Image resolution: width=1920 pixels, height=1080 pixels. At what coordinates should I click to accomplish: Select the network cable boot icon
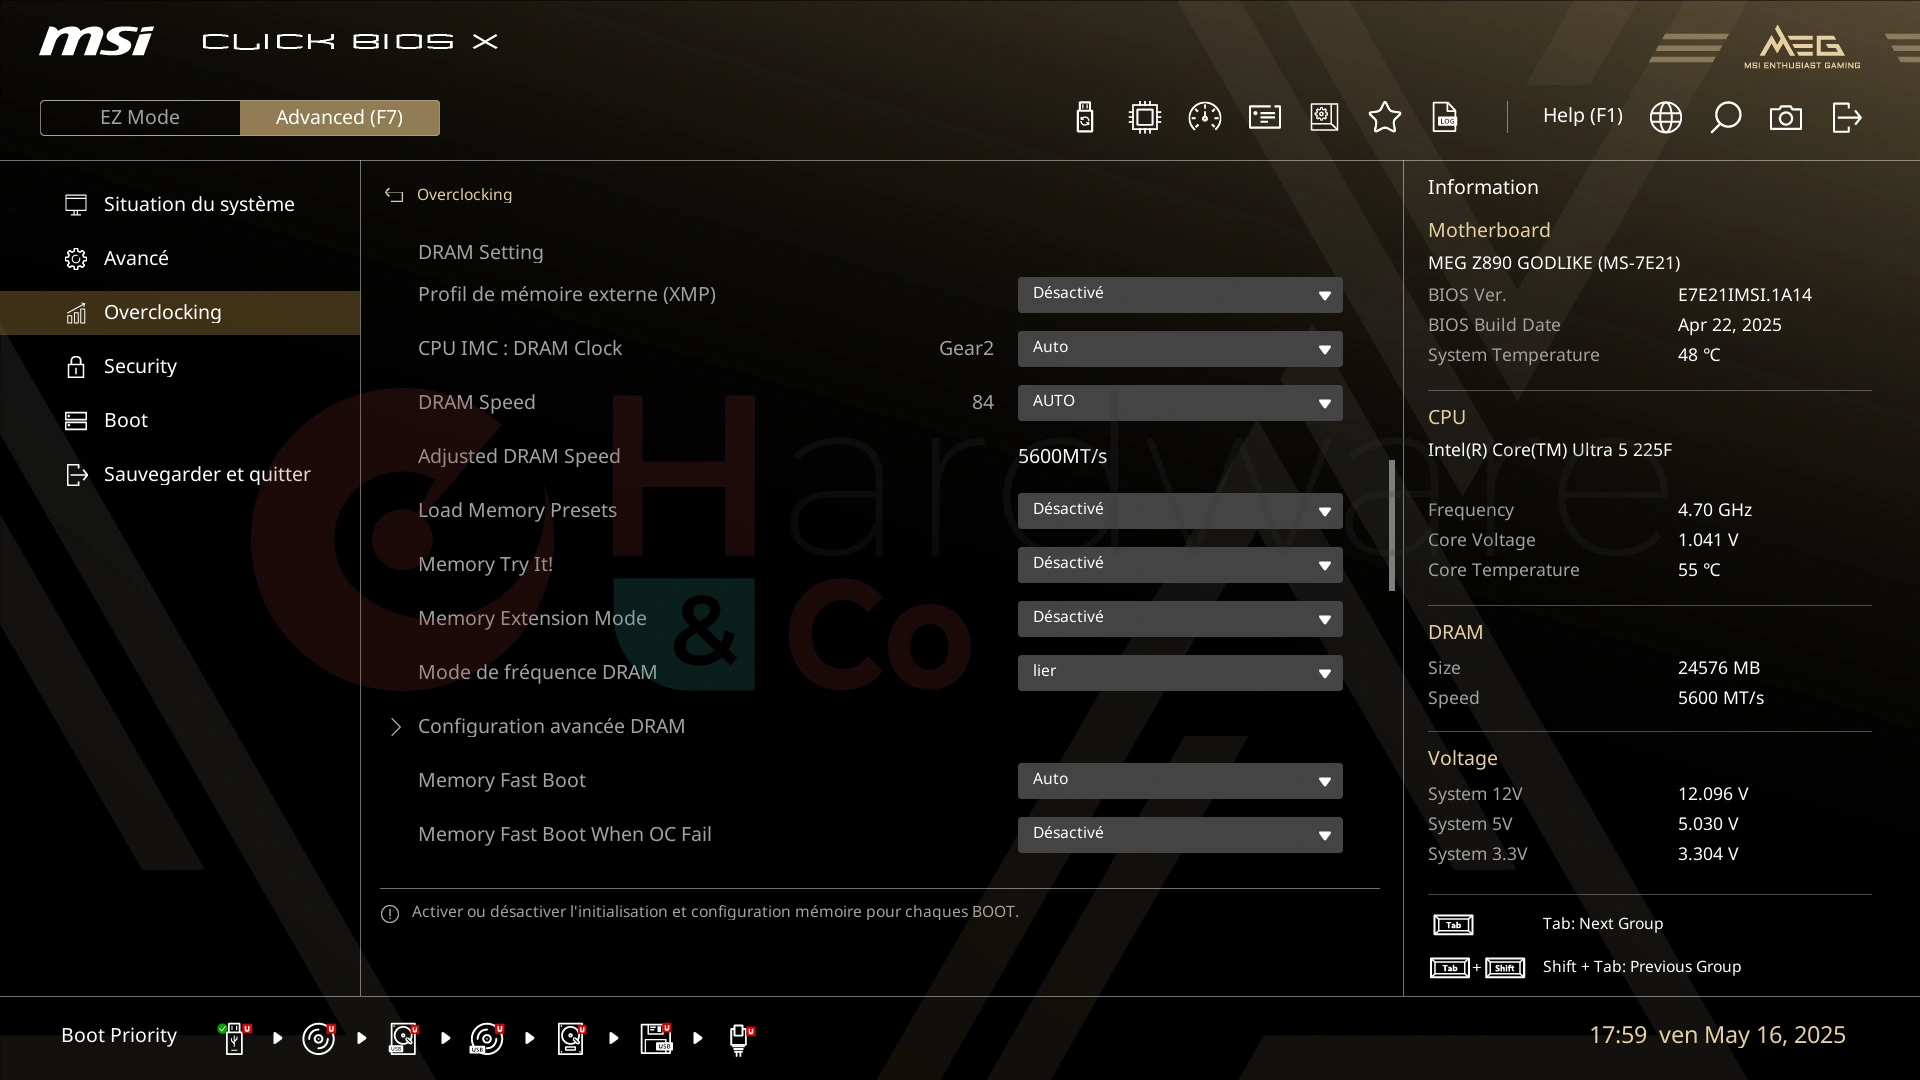point(740,1040)
